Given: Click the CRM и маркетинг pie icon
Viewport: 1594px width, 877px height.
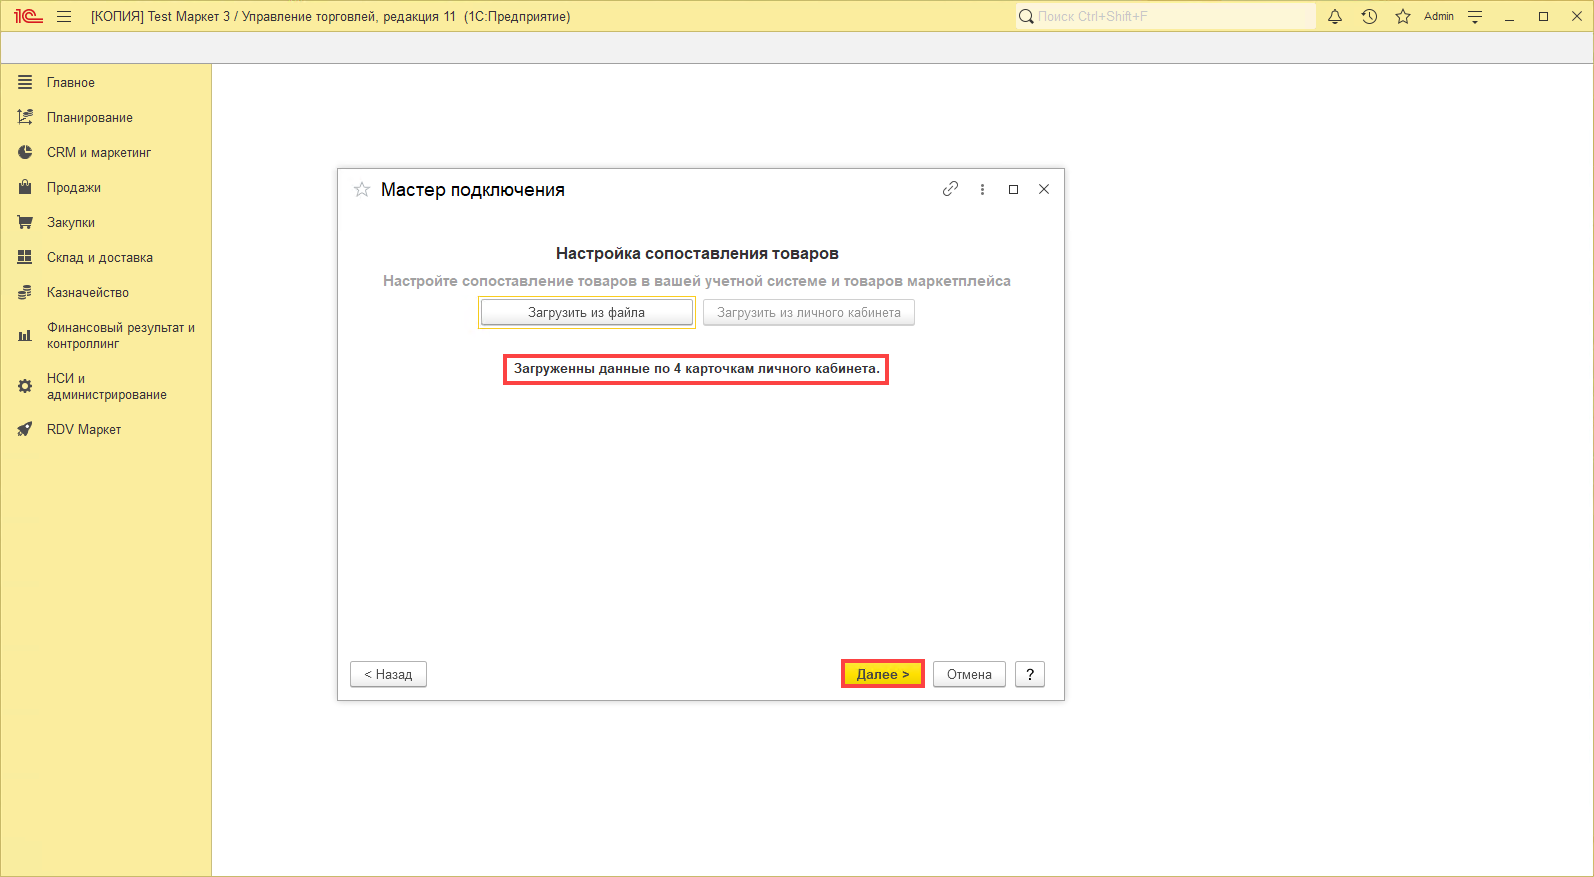Looking at the screenshot, I should point(25,152).
